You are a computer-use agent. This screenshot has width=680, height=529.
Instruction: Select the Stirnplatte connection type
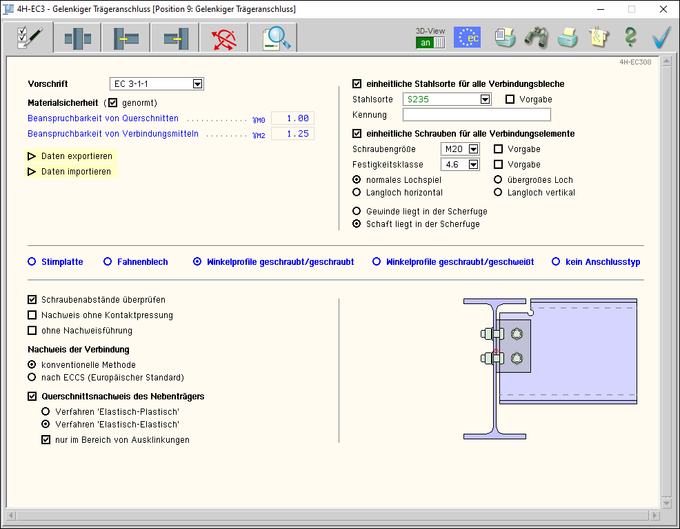click(x=32, y=261)
